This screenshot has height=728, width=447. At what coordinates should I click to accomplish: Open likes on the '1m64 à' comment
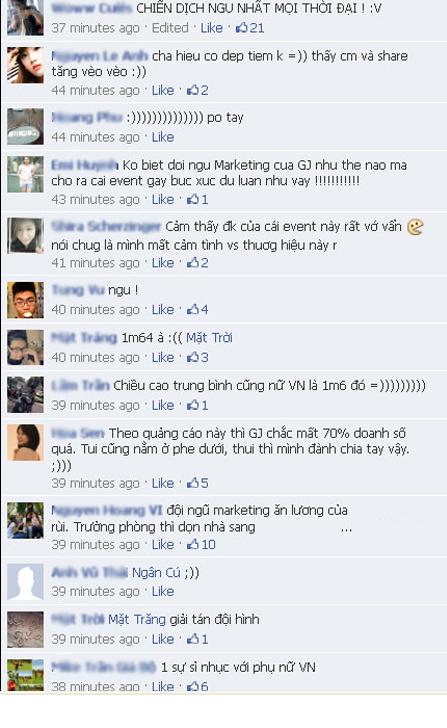tap(198, 358)
